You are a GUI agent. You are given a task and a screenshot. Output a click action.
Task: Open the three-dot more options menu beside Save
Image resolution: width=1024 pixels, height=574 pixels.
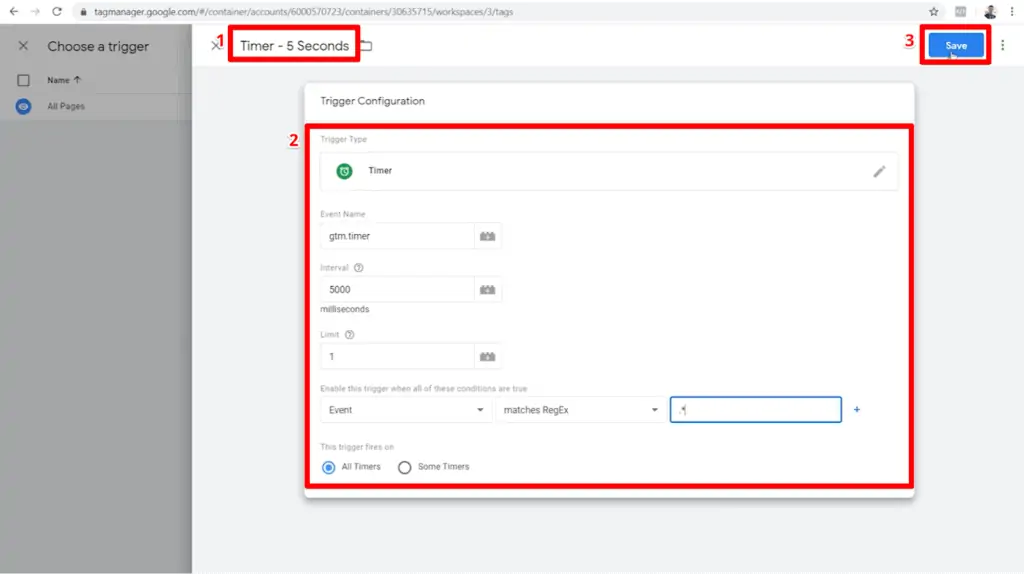1002,45
